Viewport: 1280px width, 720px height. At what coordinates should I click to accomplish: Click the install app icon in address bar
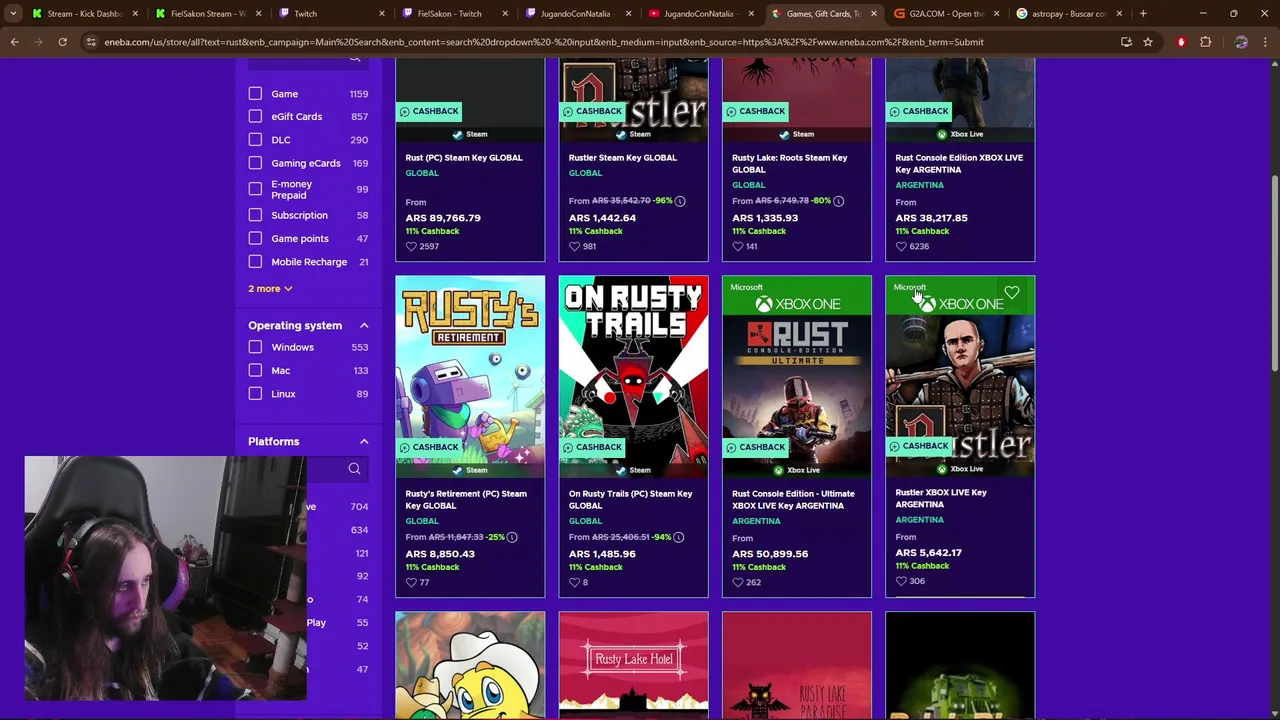pos(1126,42)
